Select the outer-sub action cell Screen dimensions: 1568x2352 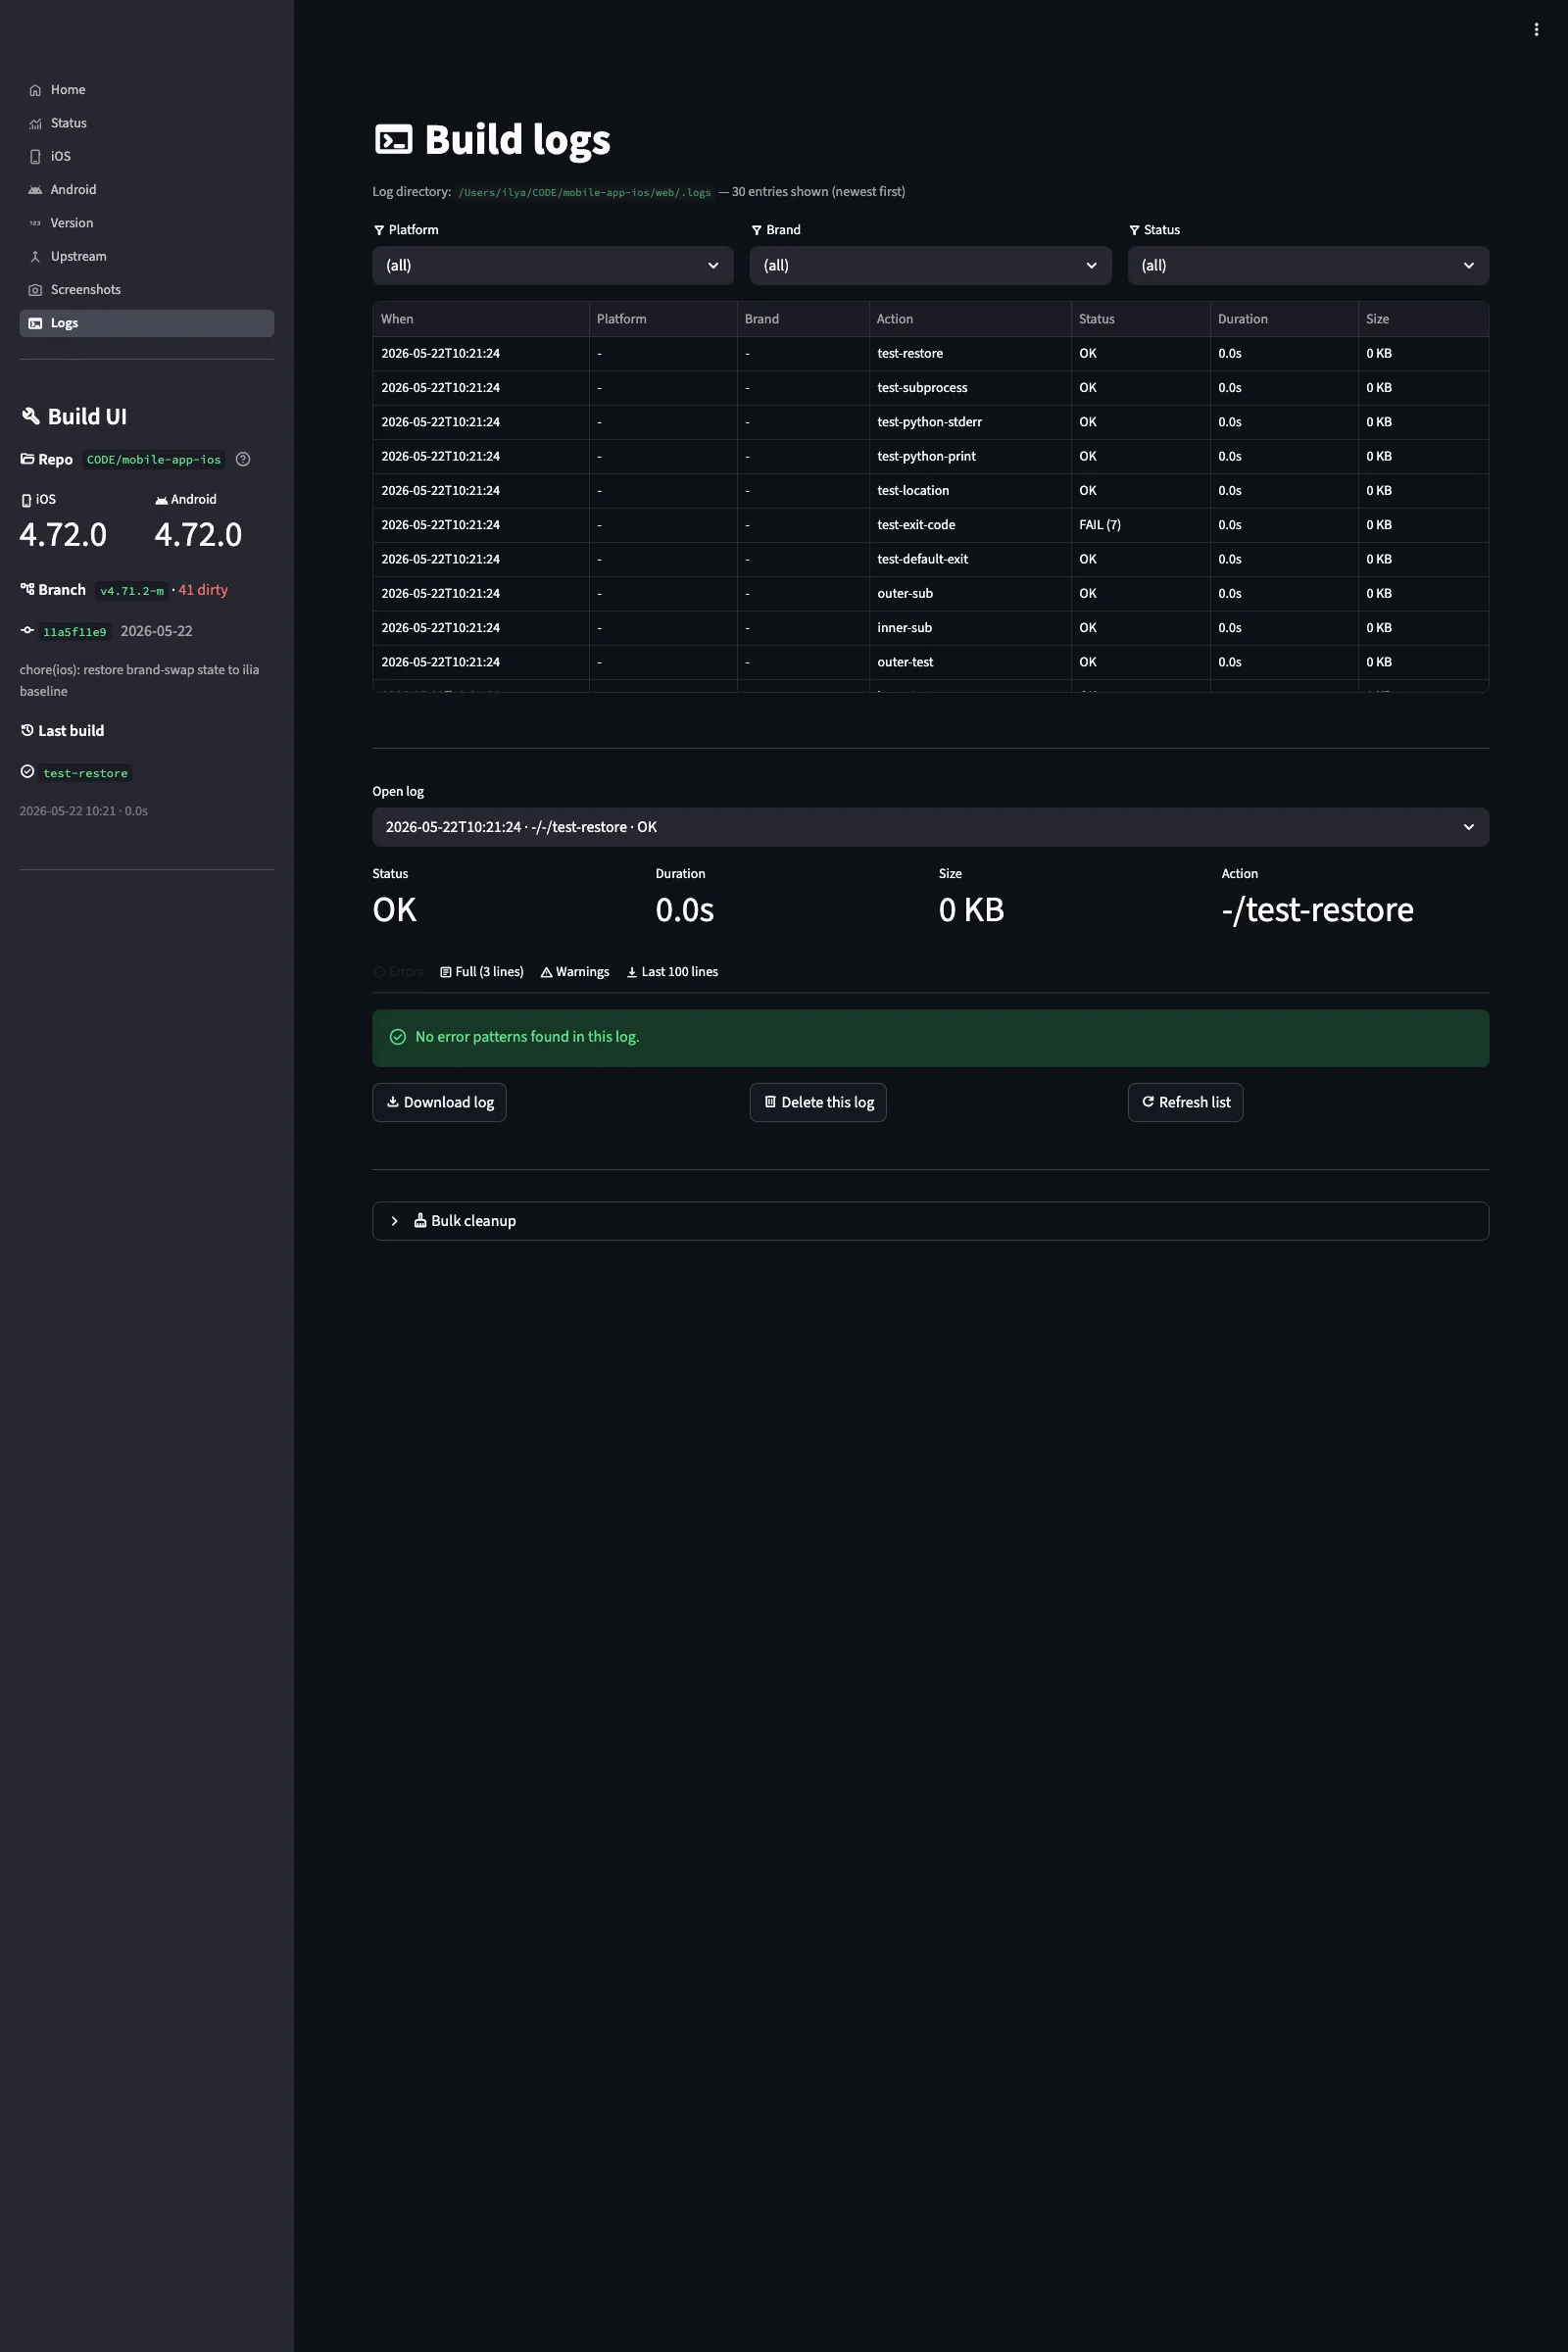tap(970, 594)
